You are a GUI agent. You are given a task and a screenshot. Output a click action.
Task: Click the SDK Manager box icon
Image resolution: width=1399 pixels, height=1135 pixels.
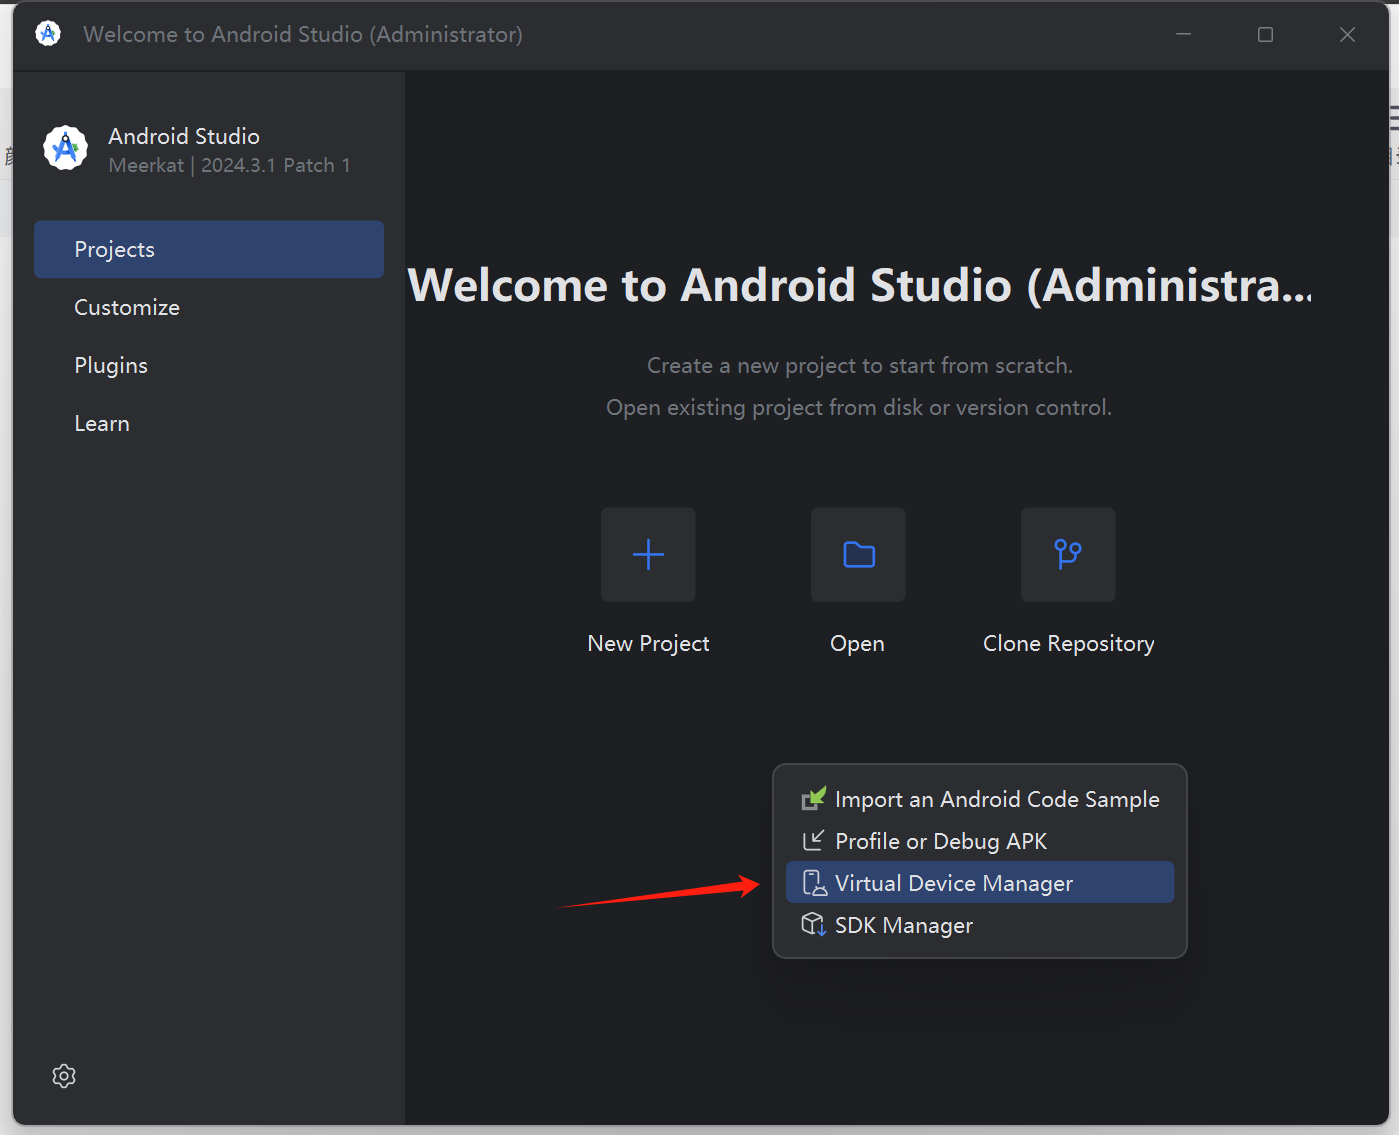(814, 924)
